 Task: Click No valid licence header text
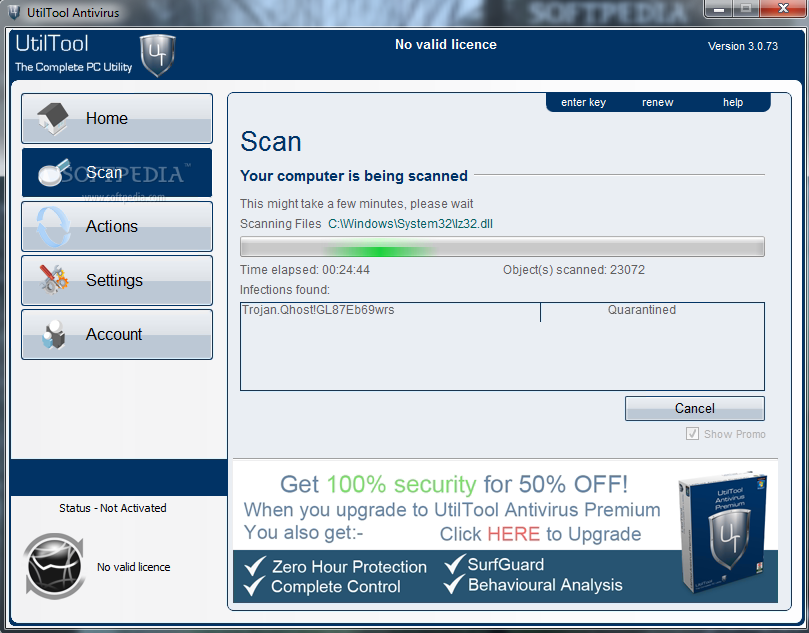point(446,44)
